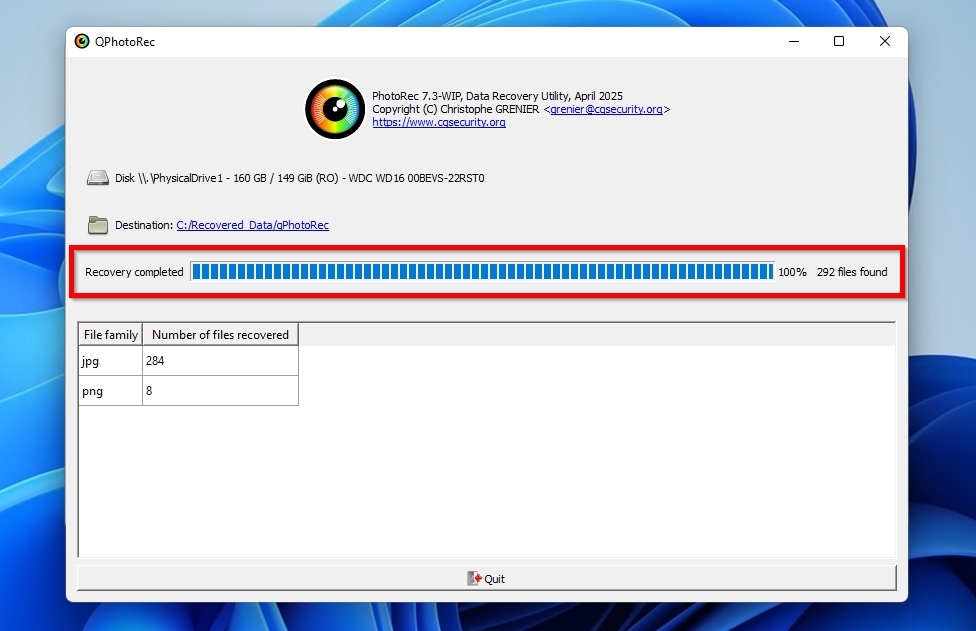Click the destination folder icon

point(98,225)
